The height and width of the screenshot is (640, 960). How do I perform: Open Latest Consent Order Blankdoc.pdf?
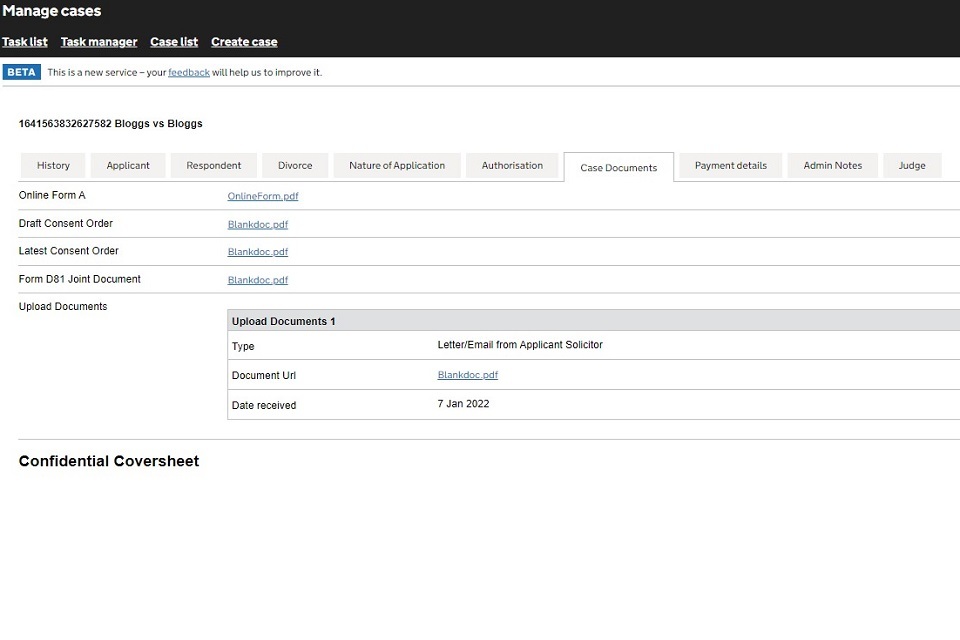point(258,252)
